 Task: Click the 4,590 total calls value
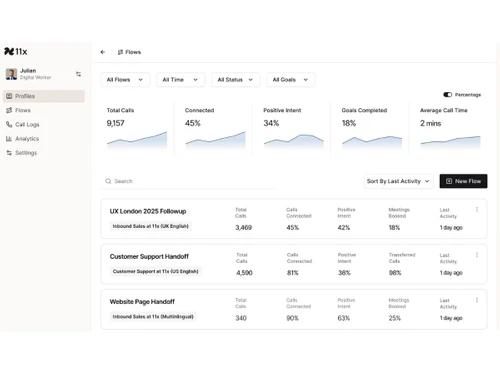click(x=244, y=273)
